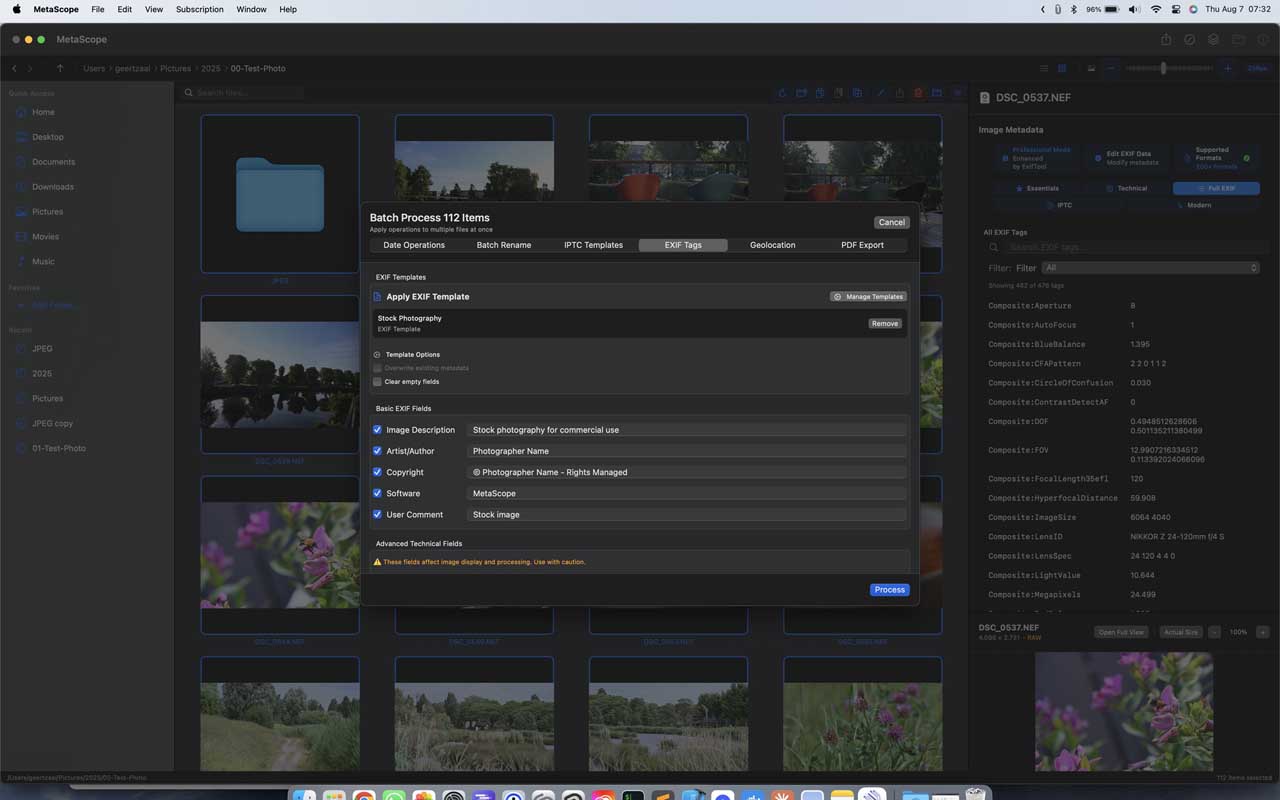Click the compass icon in the title bar
Image resolution: width=1280 pixels, height=800 pixels.
(1190, 39)
